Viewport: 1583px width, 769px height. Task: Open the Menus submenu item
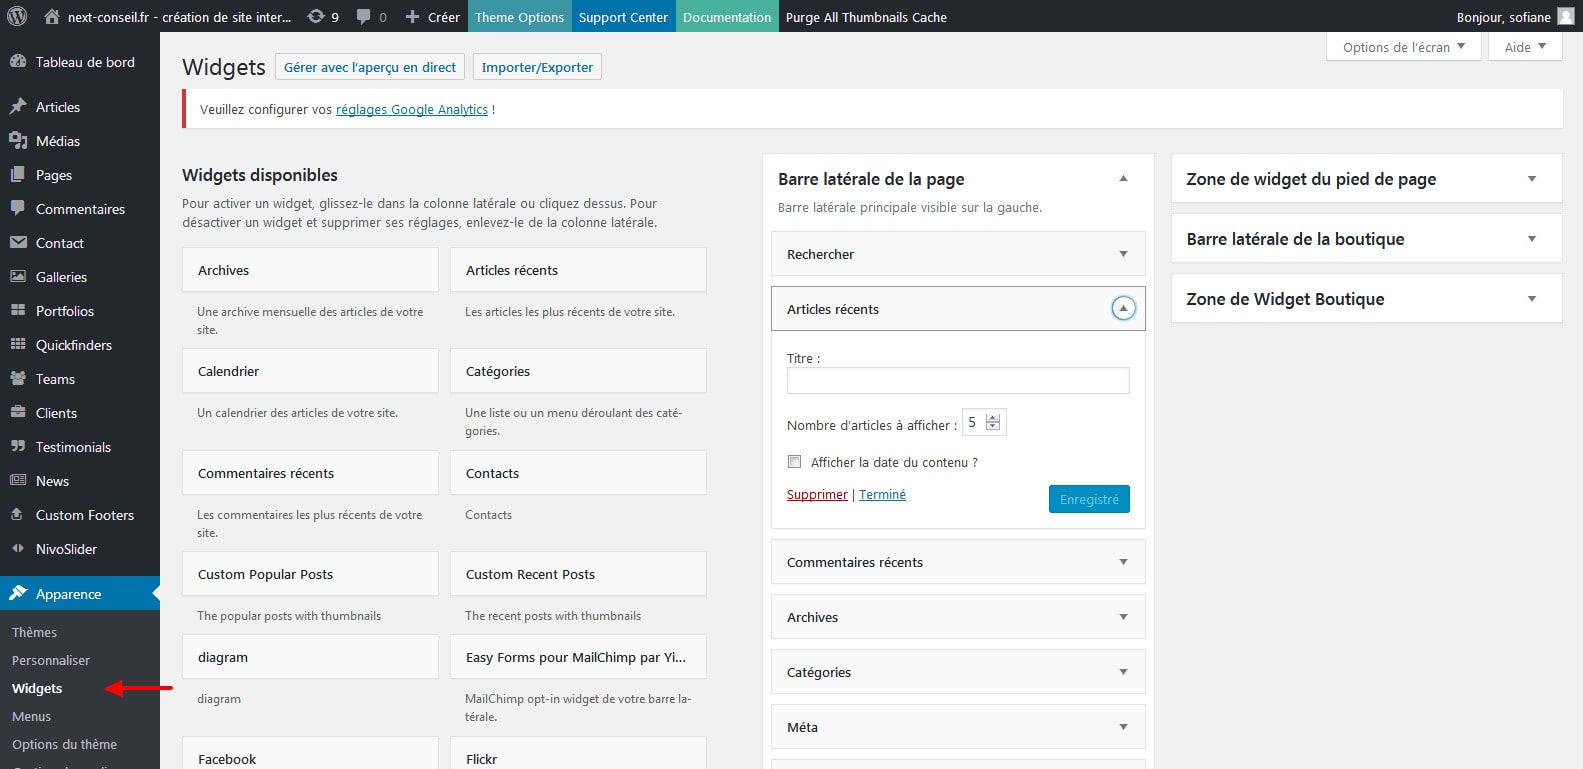pos(31,716)
